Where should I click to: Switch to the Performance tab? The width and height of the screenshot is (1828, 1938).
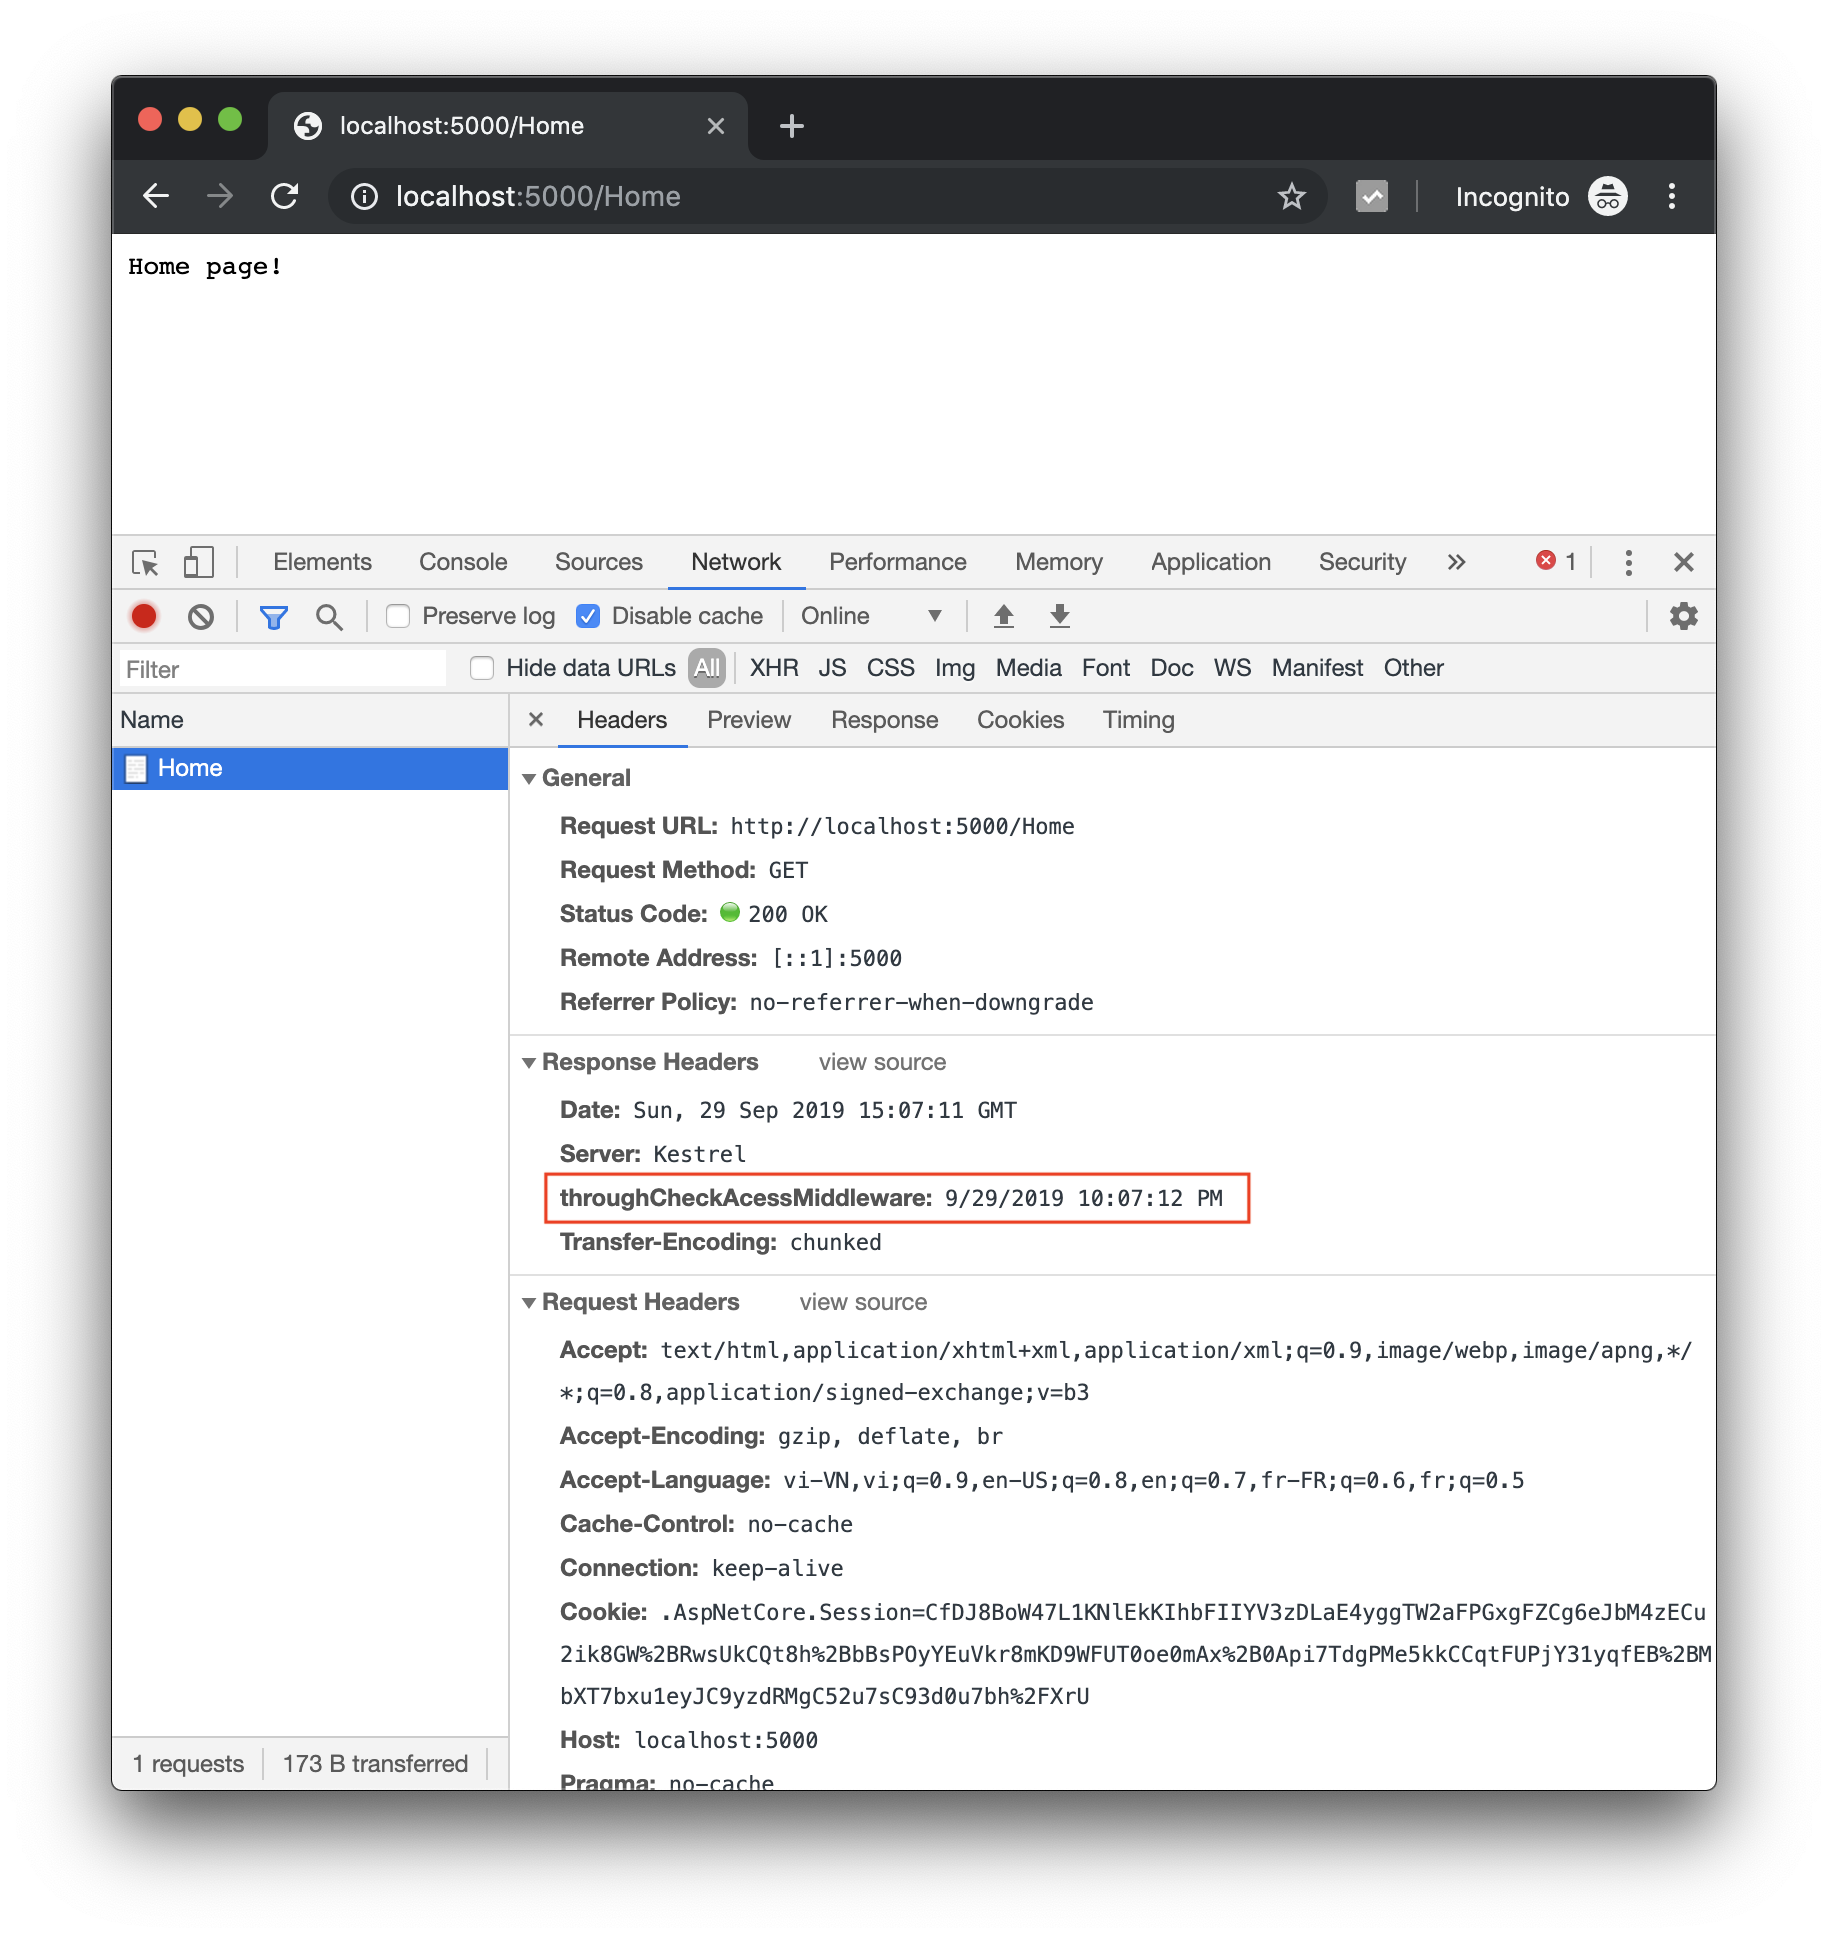tap(898, 562)
